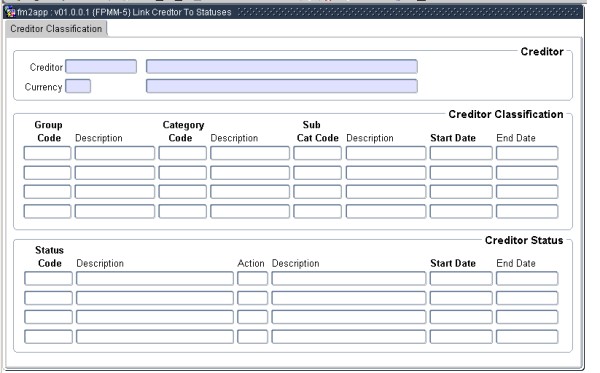Click first row Sub Cat Code field
Image resolution: width=600 pixels, height=373 pixels.
click(x=318, y=153)
